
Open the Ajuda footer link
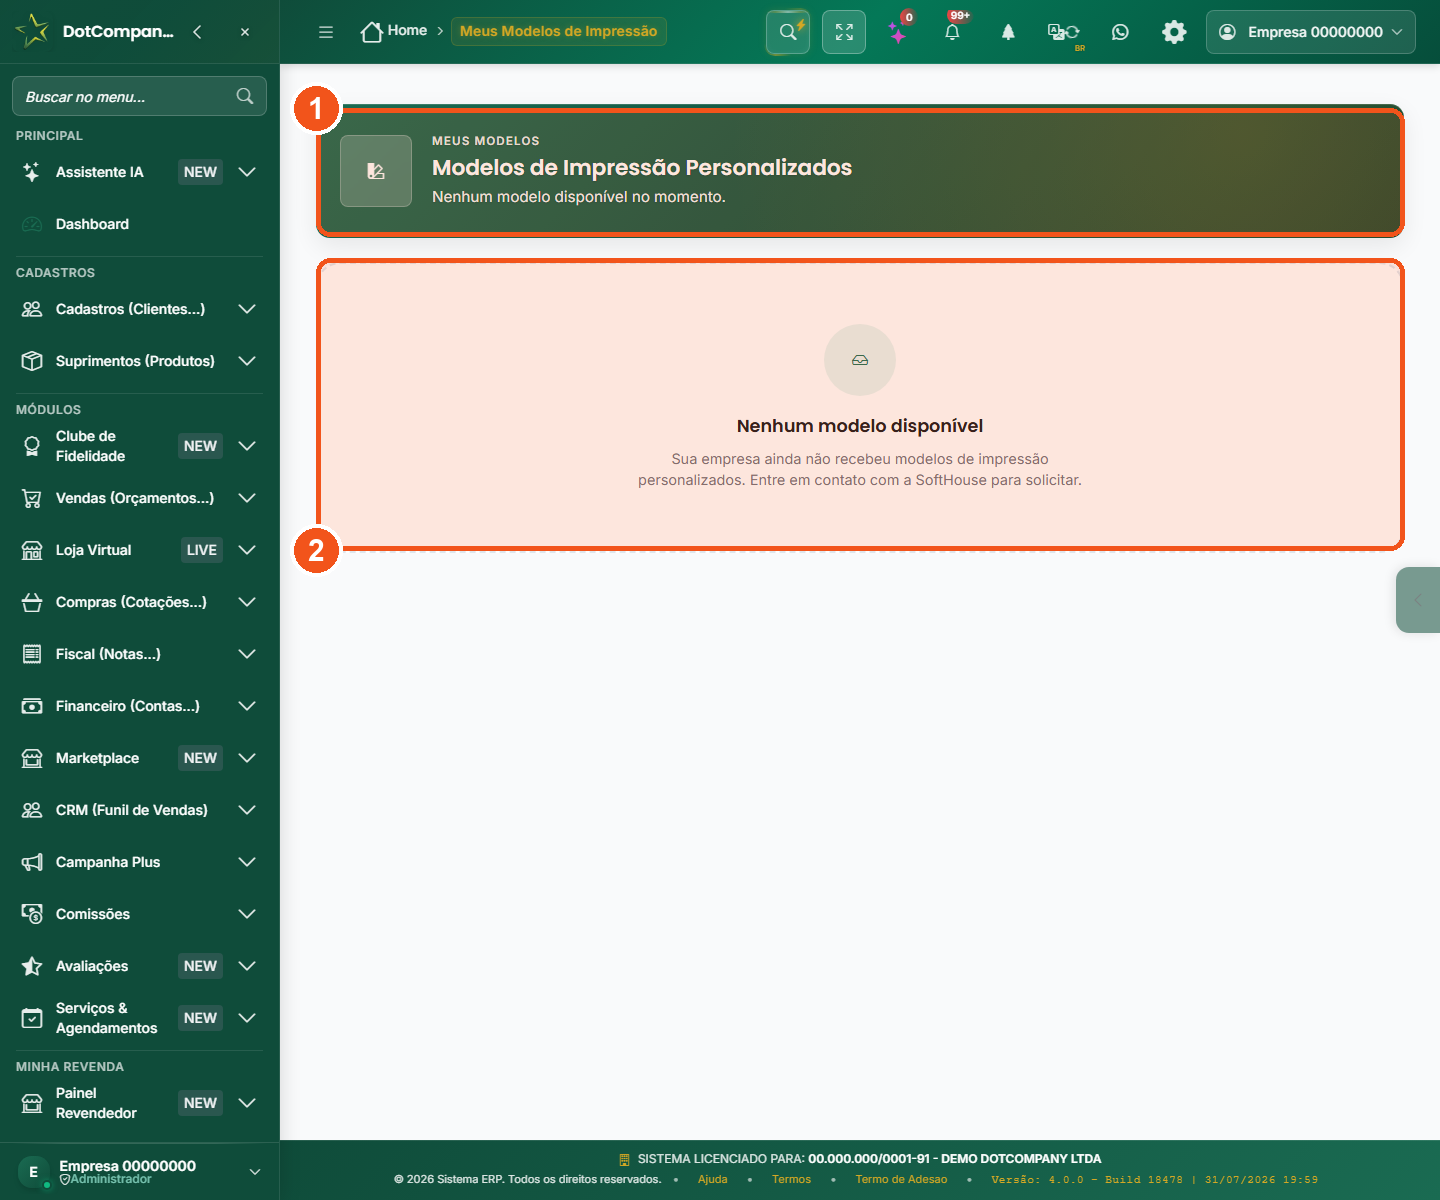click(713, 1179)
